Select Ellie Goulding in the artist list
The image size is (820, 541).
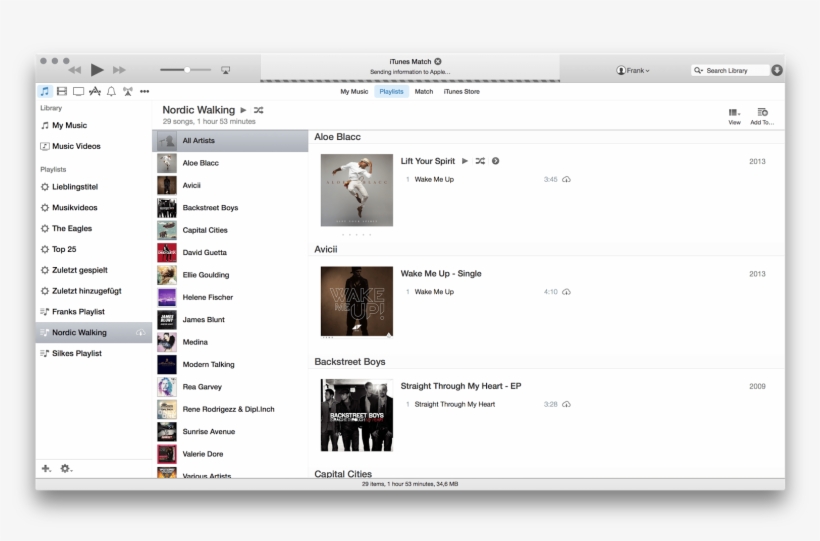click(x=230, y=275)
